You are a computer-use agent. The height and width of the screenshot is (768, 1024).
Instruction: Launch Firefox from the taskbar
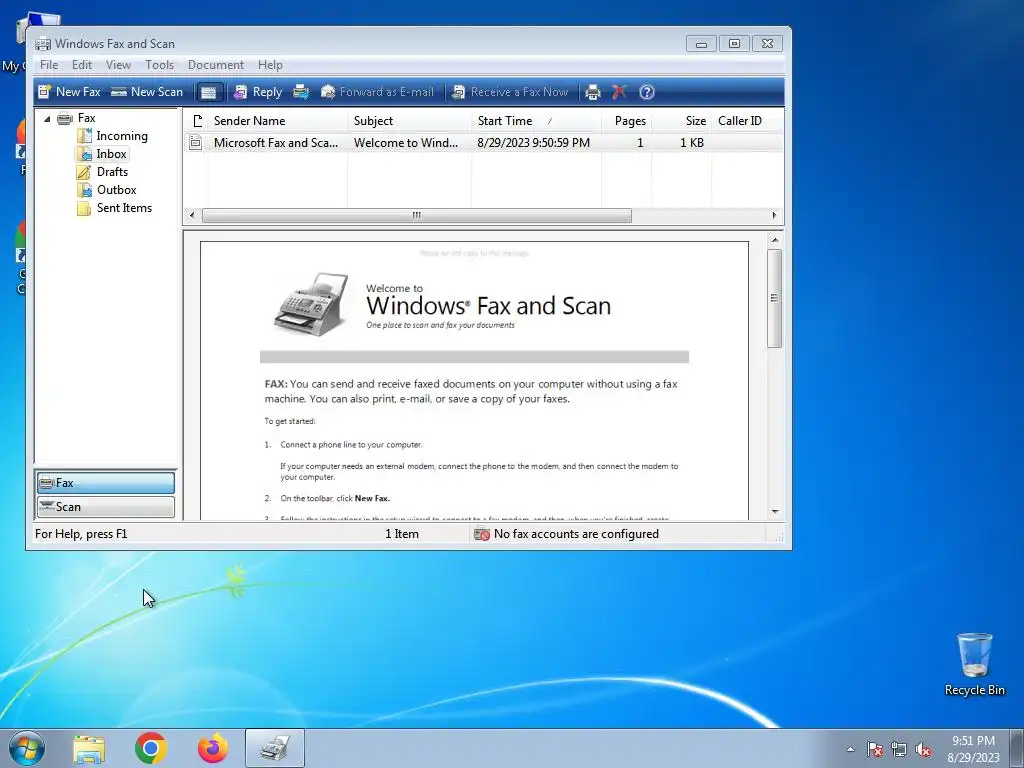click(213, 748)
